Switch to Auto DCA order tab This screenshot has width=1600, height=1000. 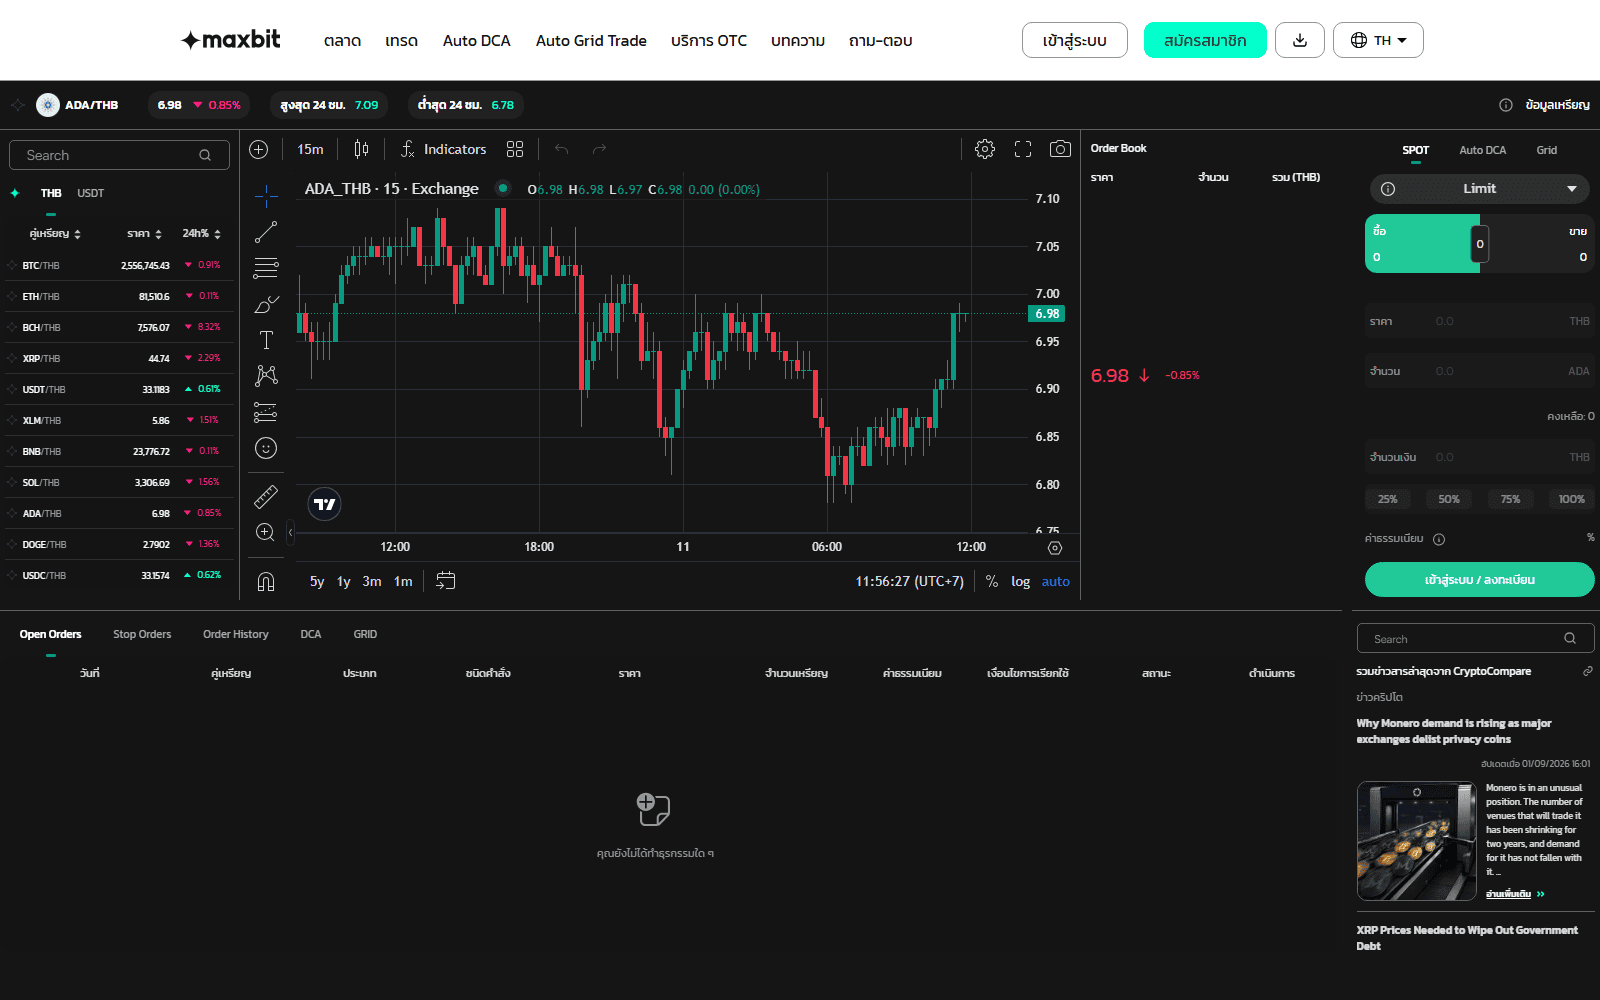[1482, 150]
